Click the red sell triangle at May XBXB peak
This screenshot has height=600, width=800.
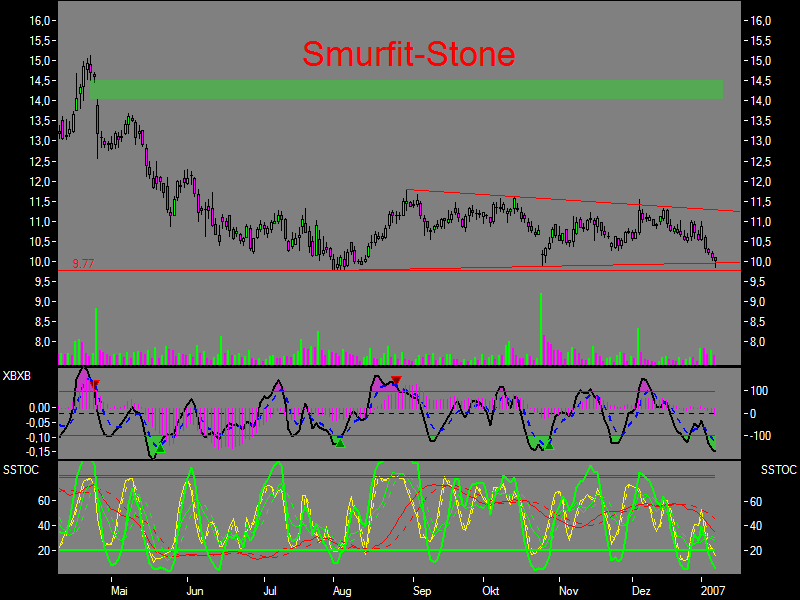tap(96, 384)
